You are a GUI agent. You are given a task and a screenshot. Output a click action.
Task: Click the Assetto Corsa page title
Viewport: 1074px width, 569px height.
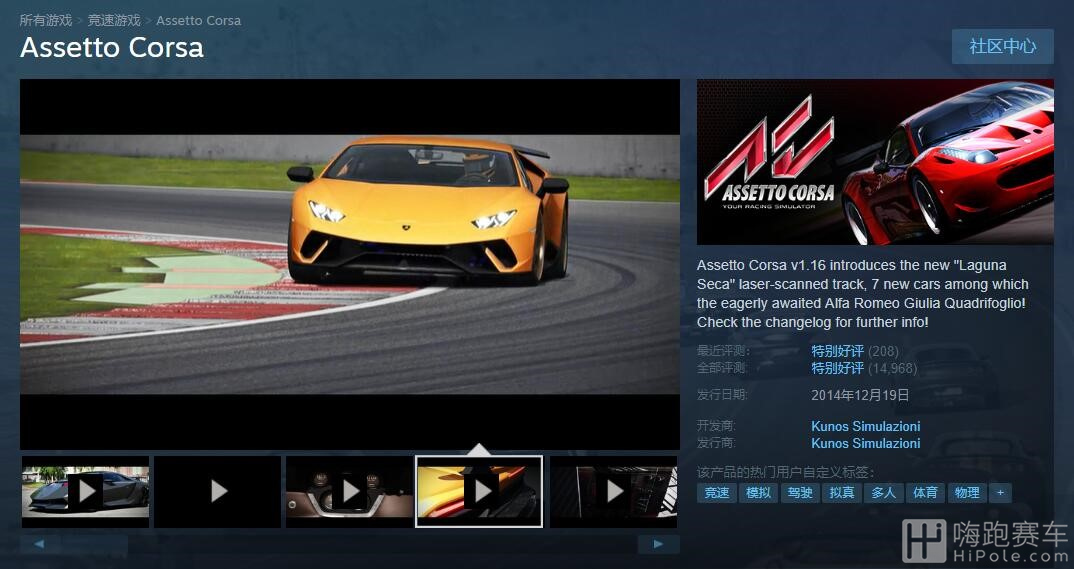pyautogui.click(x=112, y=47)
